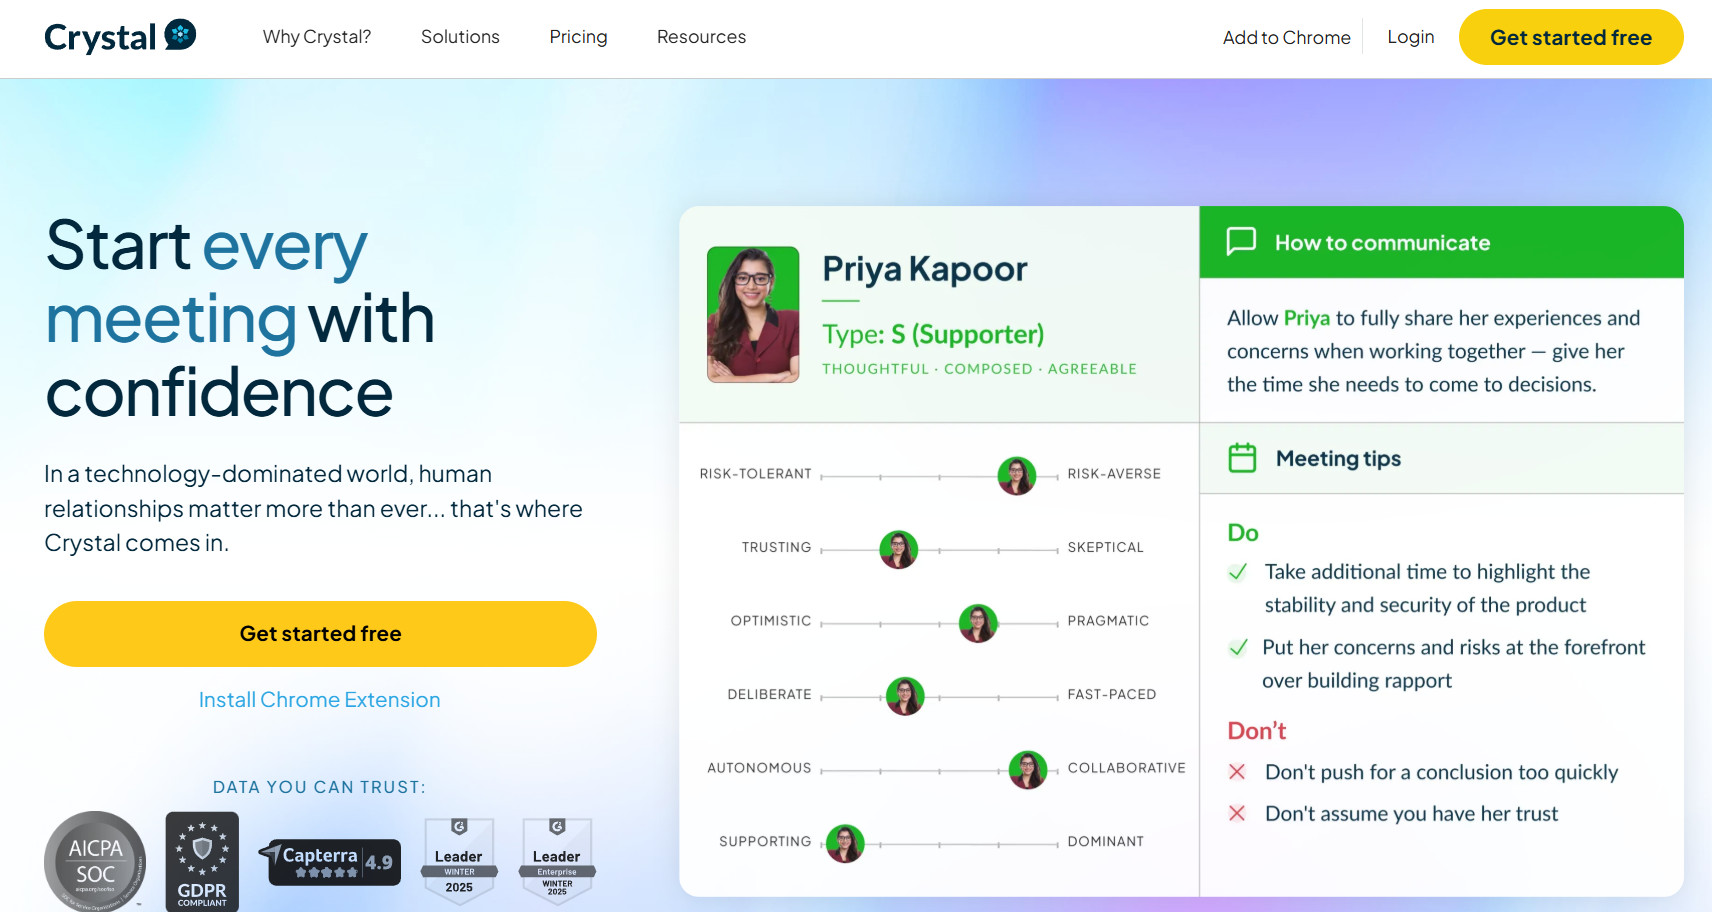Click the 'Don't' red heading

pos(1256,731)
